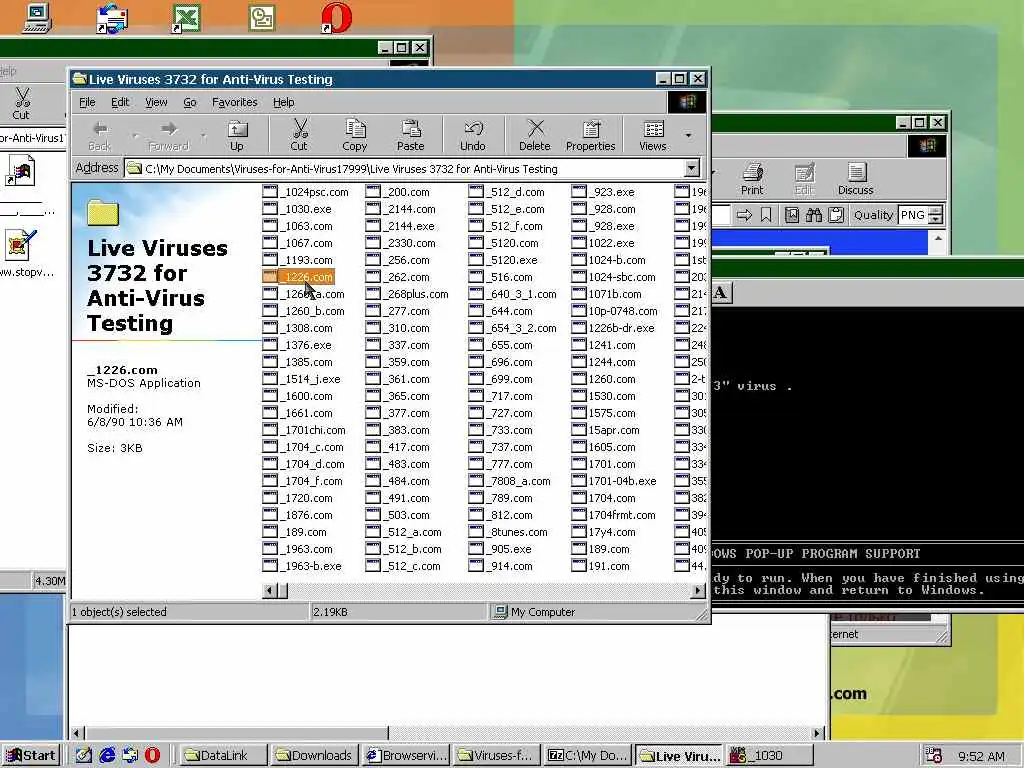
Task: Select the 1701-04b.exe file
Action: [615, 481]
